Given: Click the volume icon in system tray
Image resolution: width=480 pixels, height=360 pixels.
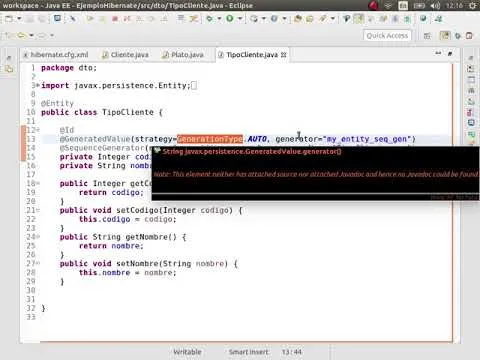Looking at the screenshot, I should 435,6.
